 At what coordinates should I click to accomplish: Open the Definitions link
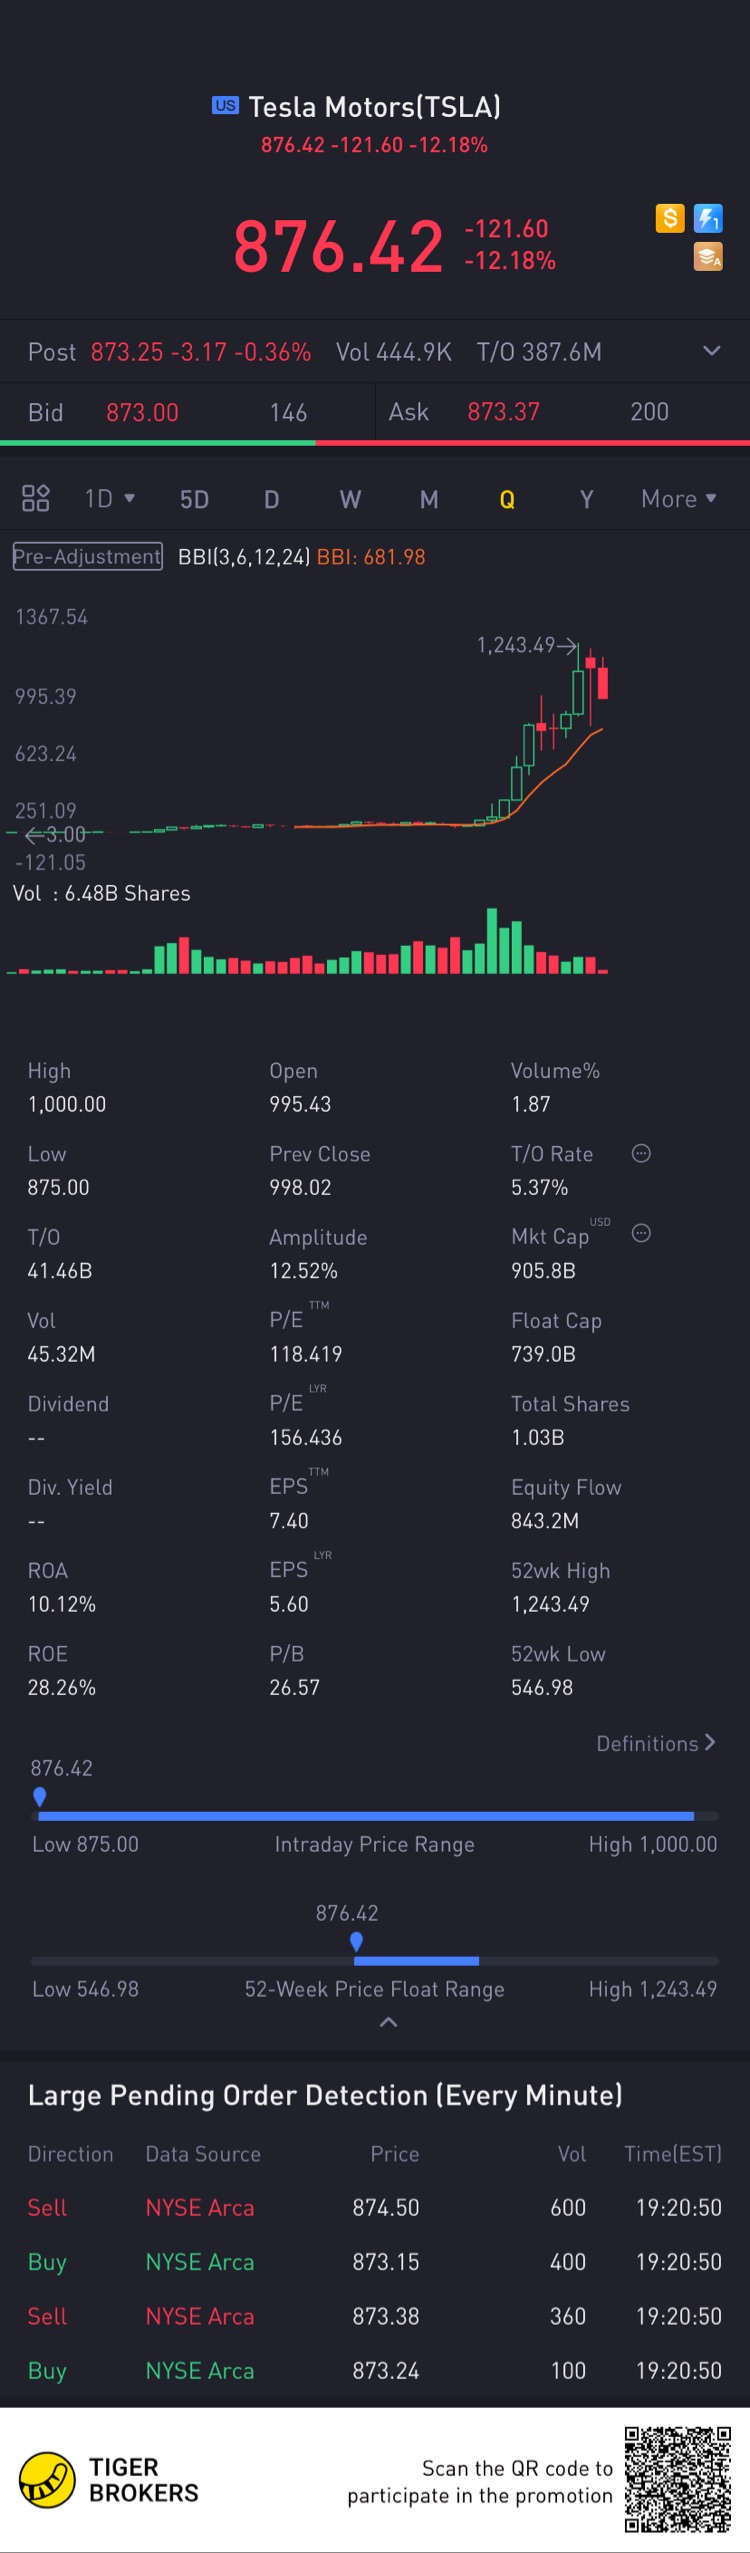pyautogui.click(x=656, y=1743)
